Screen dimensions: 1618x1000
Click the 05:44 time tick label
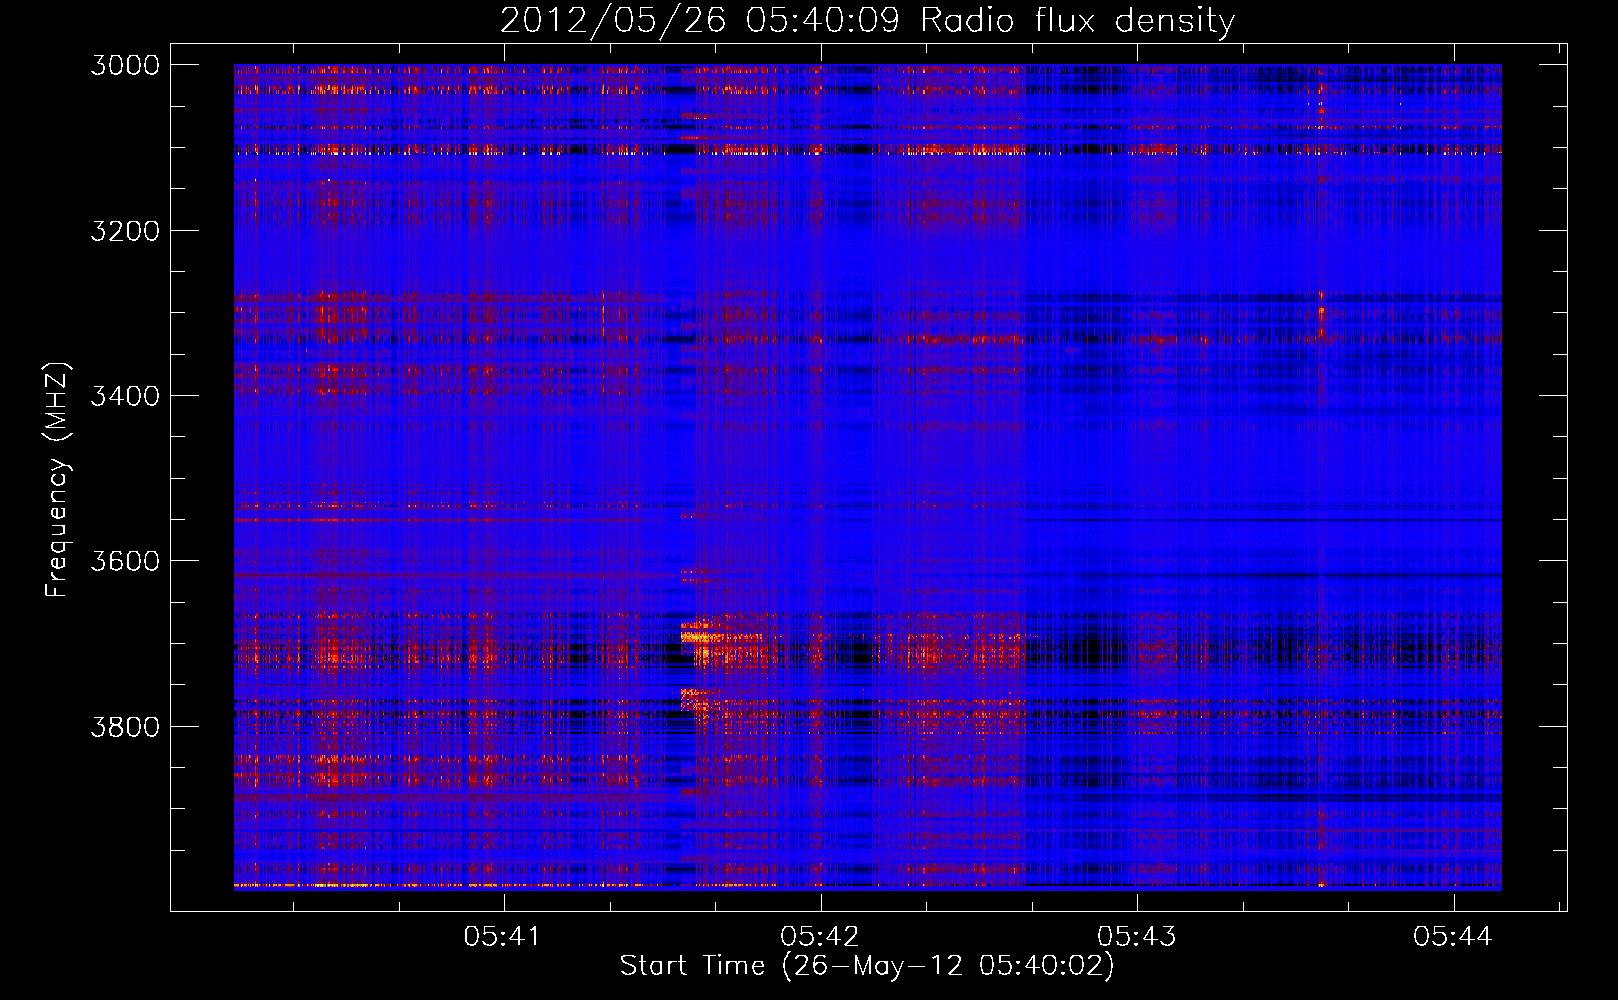point(1453,936)
